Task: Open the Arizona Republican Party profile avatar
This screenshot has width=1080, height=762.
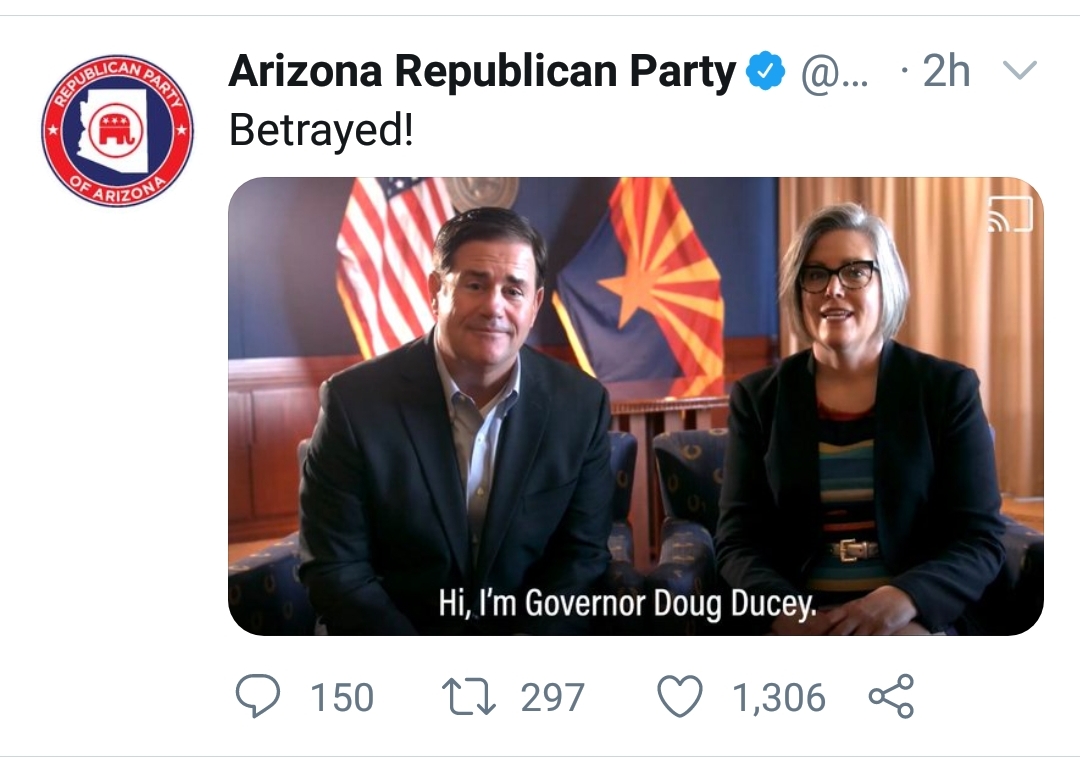Action: [x=117, y=131]
